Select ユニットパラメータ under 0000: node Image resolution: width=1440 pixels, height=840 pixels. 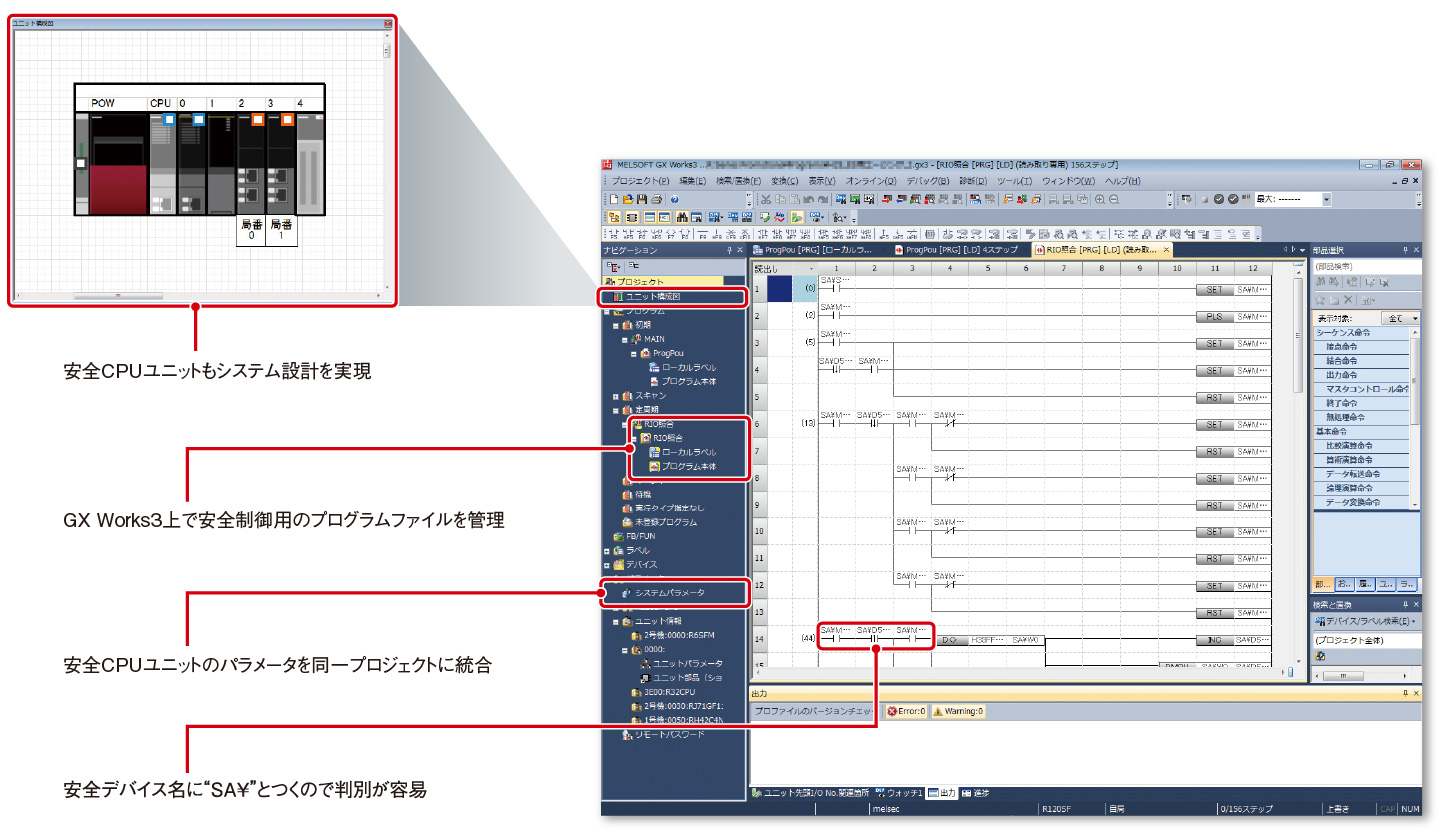pyautogui.click(x=686, y=663)
